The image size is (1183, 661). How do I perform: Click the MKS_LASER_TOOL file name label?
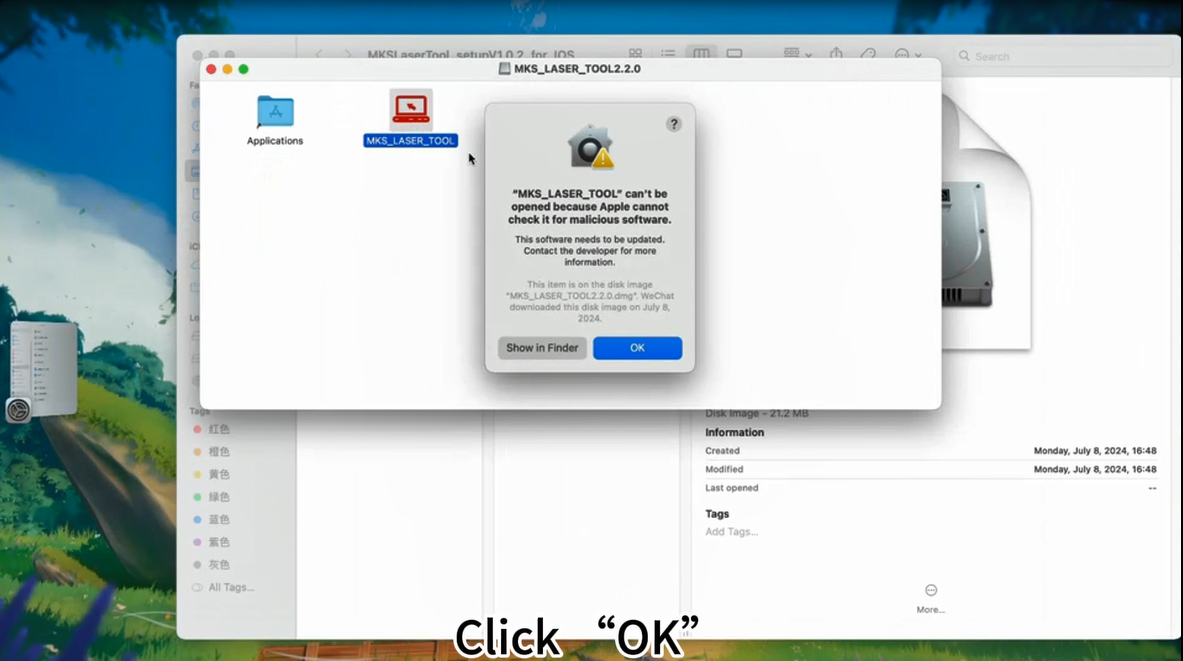(x=410, y=141)
